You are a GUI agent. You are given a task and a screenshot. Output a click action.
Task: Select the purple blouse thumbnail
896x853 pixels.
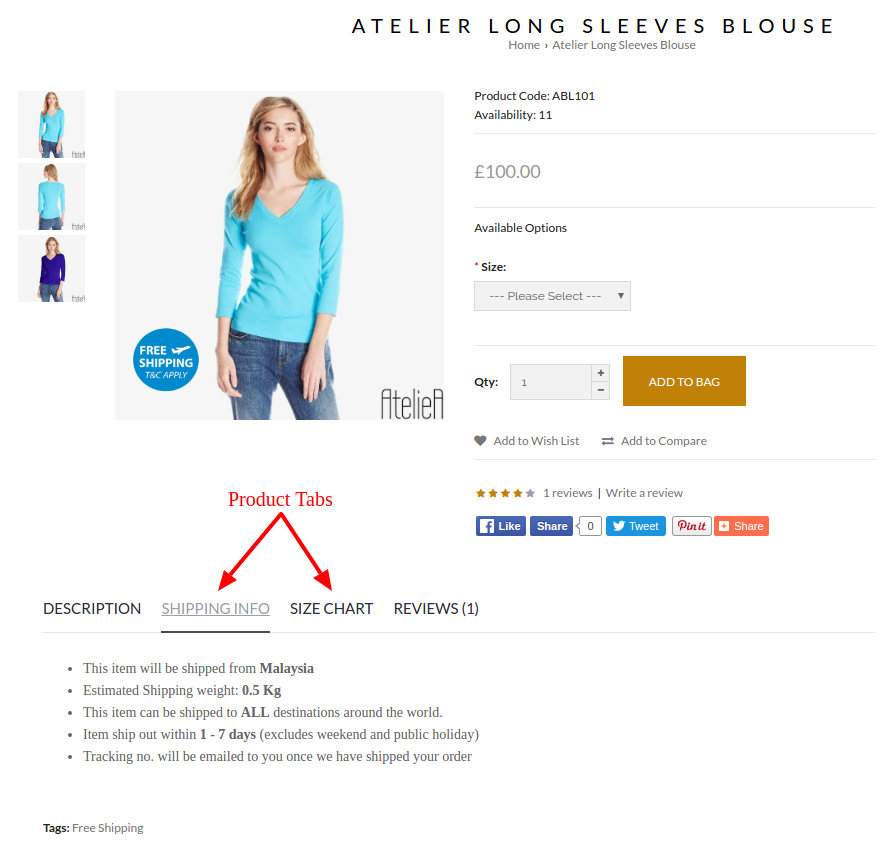pos(51,269)
